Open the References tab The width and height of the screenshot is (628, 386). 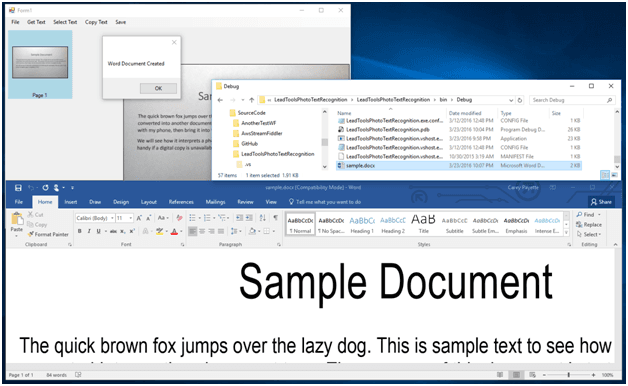(x=181, y=202)
